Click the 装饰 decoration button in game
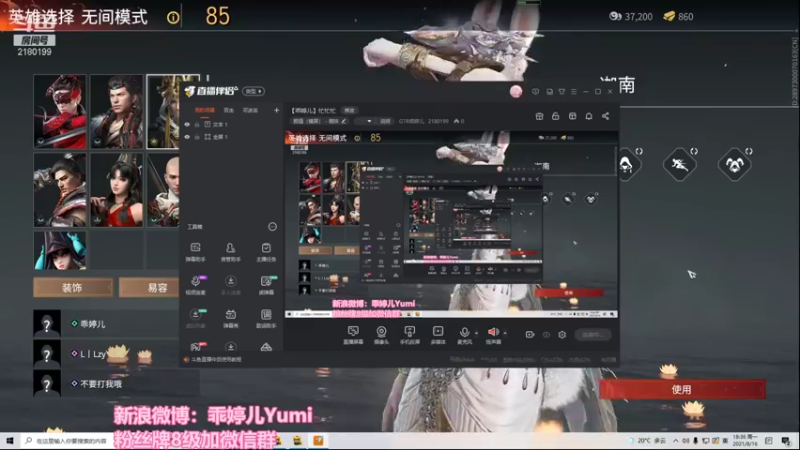Viewport: 800px width, 450px height. (72, 287)
